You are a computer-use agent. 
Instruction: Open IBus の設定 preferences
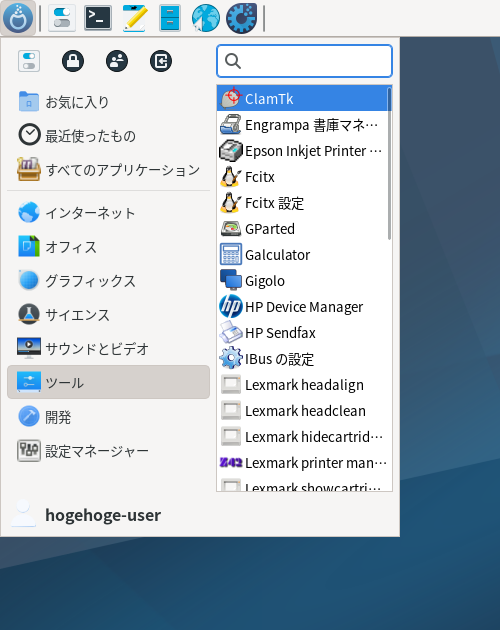[x=302, y=358]
